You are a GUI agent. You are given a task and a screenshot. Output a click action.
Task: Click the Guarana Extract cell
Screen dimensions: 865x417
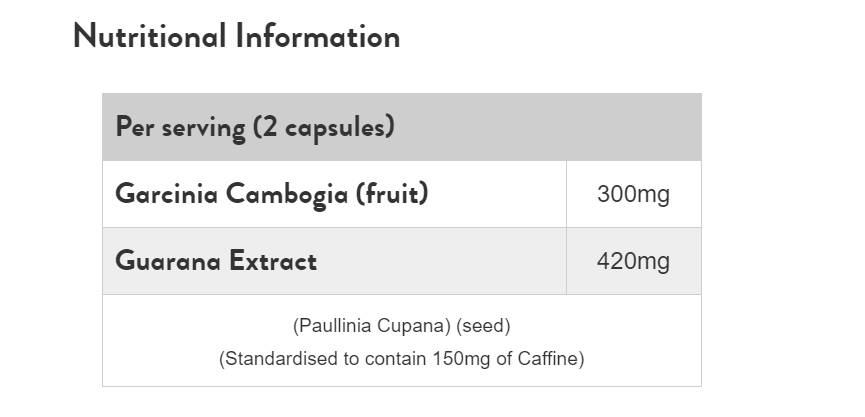pos(334,261)
